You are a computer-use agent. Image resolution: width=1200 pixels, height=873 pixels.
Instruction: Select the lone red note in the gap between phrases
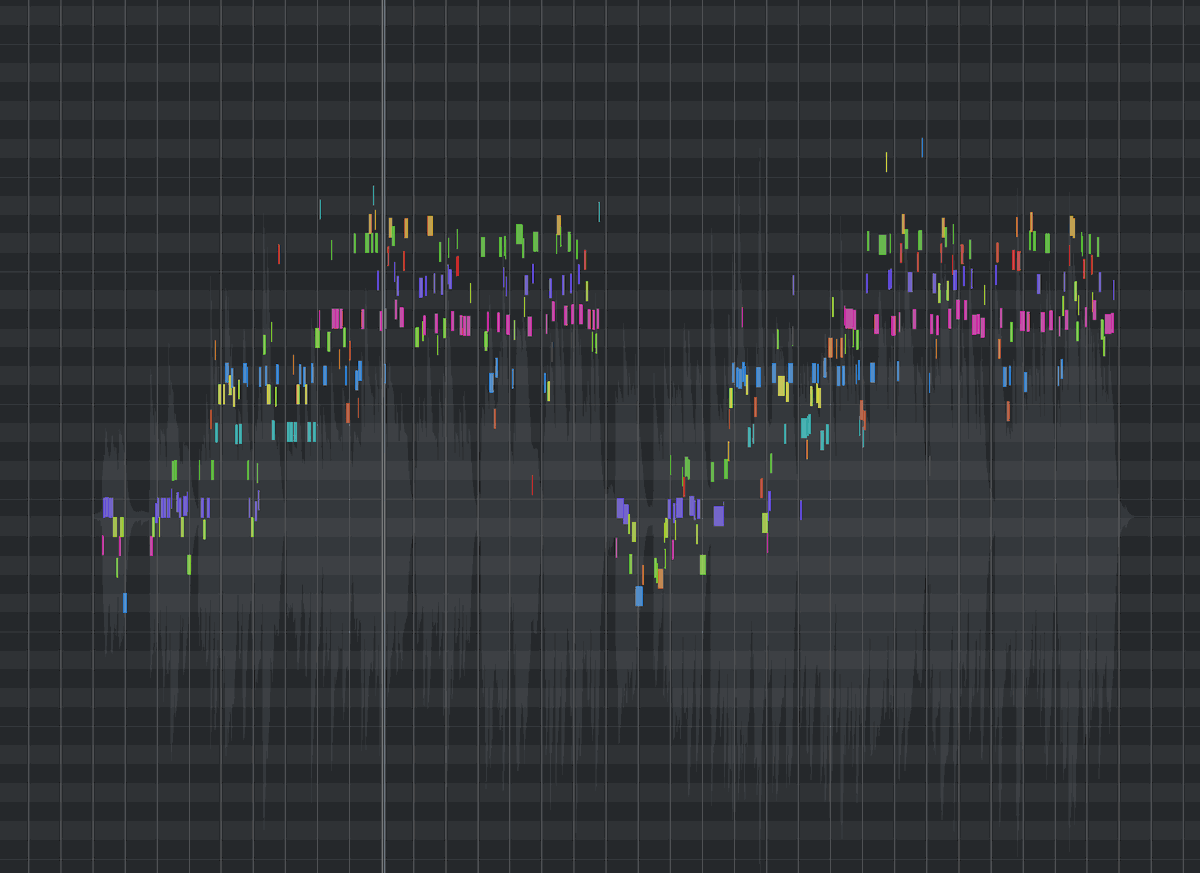(532, 485)
